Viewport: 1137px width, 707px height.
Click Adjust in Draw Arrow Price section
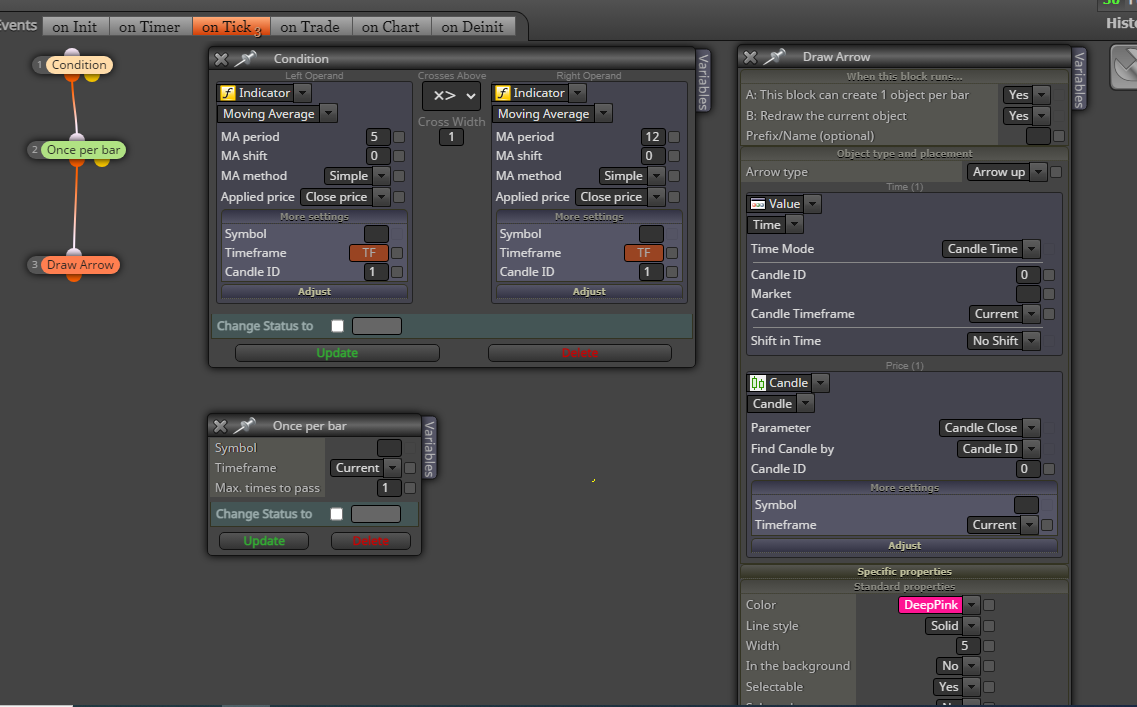[904, 545]
